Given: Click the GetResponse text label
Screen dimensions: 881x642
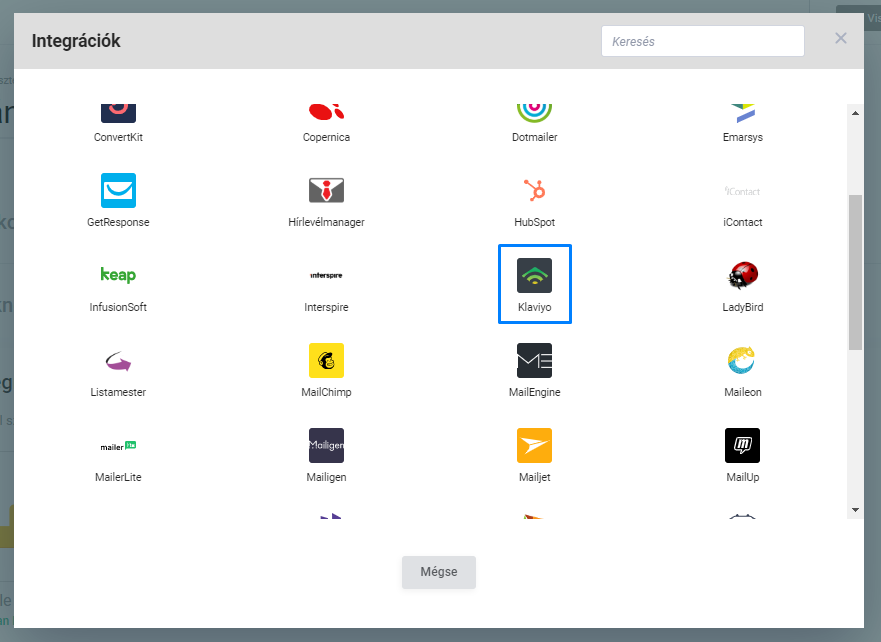Looking at the screenshot, I should click(118, 222).
